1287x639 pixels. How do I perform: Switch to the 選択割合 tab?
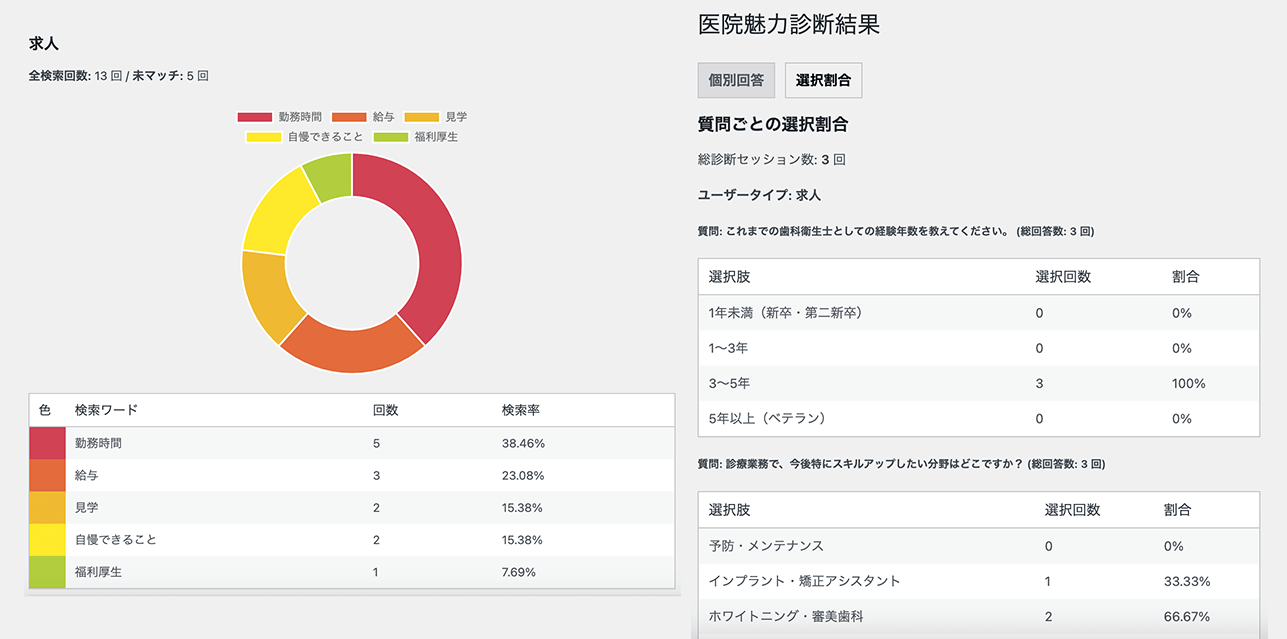pyautogui.click(x=823, y=81)
